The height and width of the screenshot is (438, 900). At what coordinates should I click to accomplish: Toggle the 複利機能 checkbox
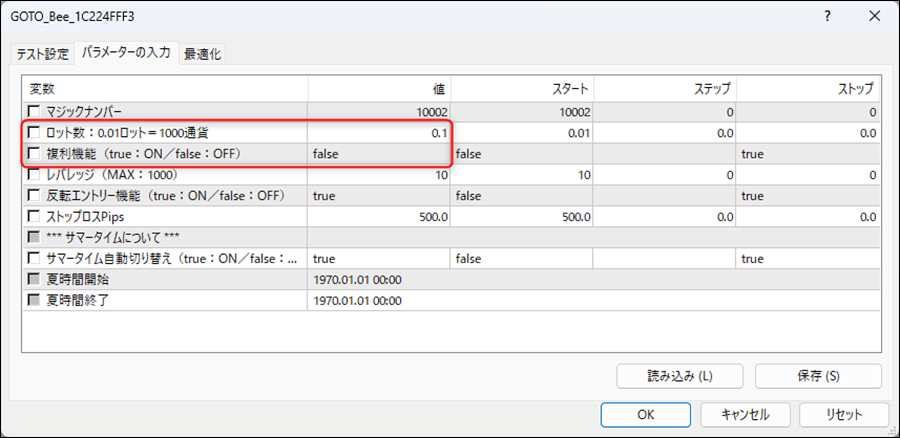point(35,153)
